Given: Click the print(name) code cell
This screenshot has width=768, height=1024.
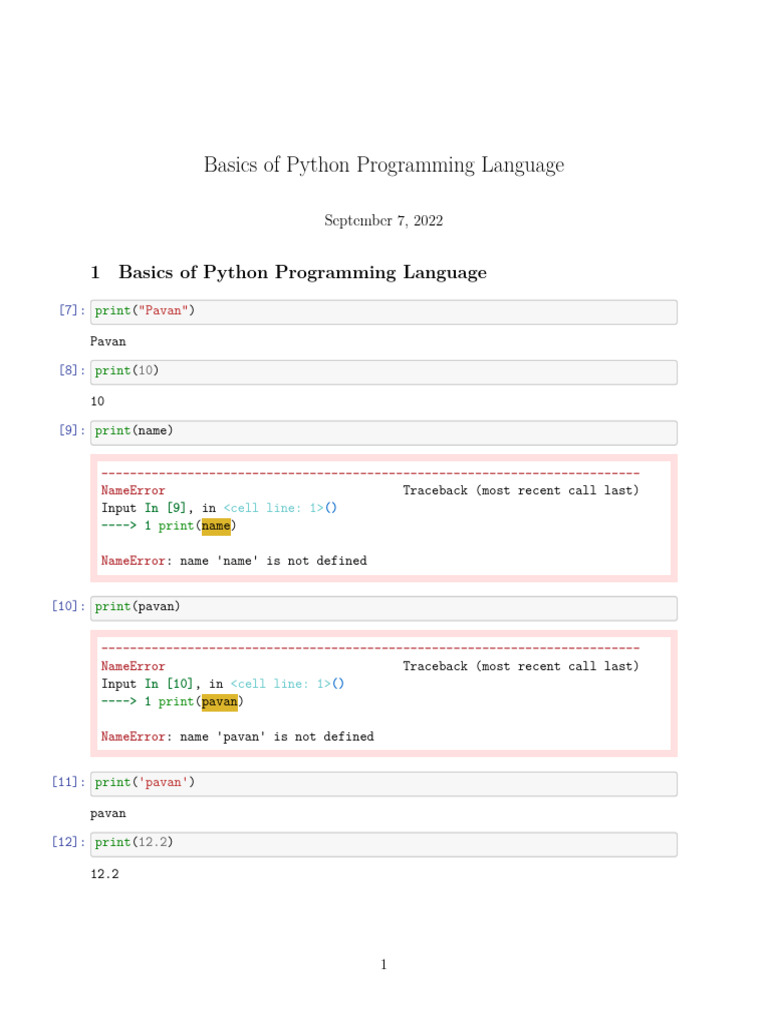Looking at the screenshot, I should pos(383,431).
